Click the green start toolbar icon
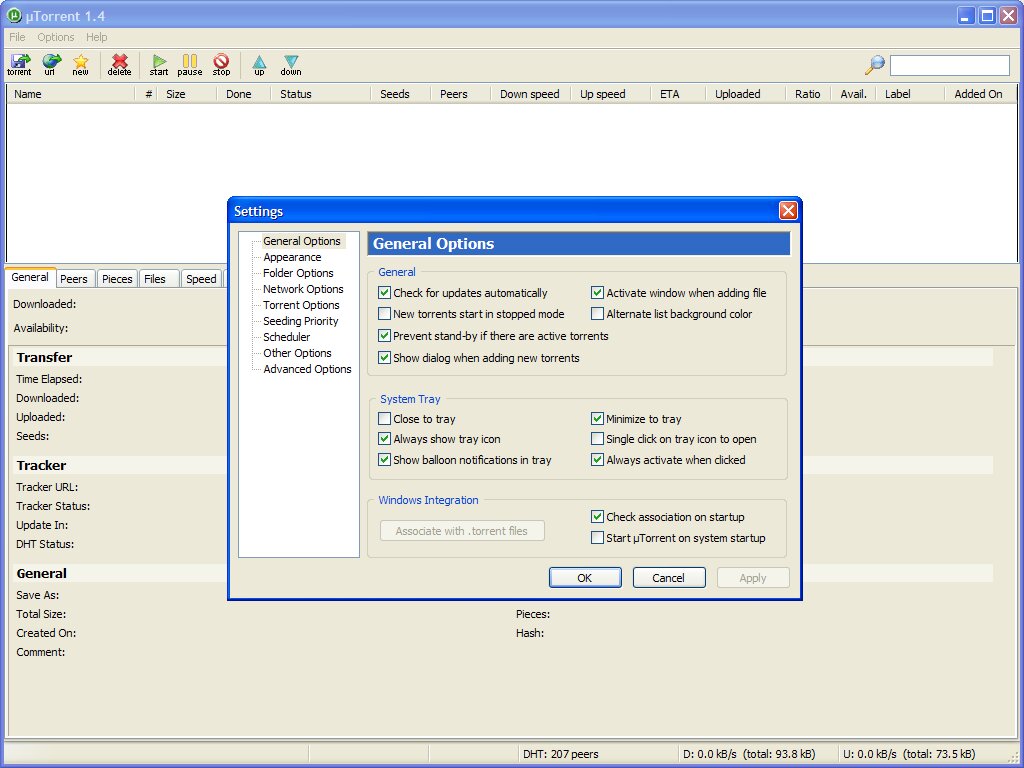This screenshot has height=768, width=1024. pos(159,64)
